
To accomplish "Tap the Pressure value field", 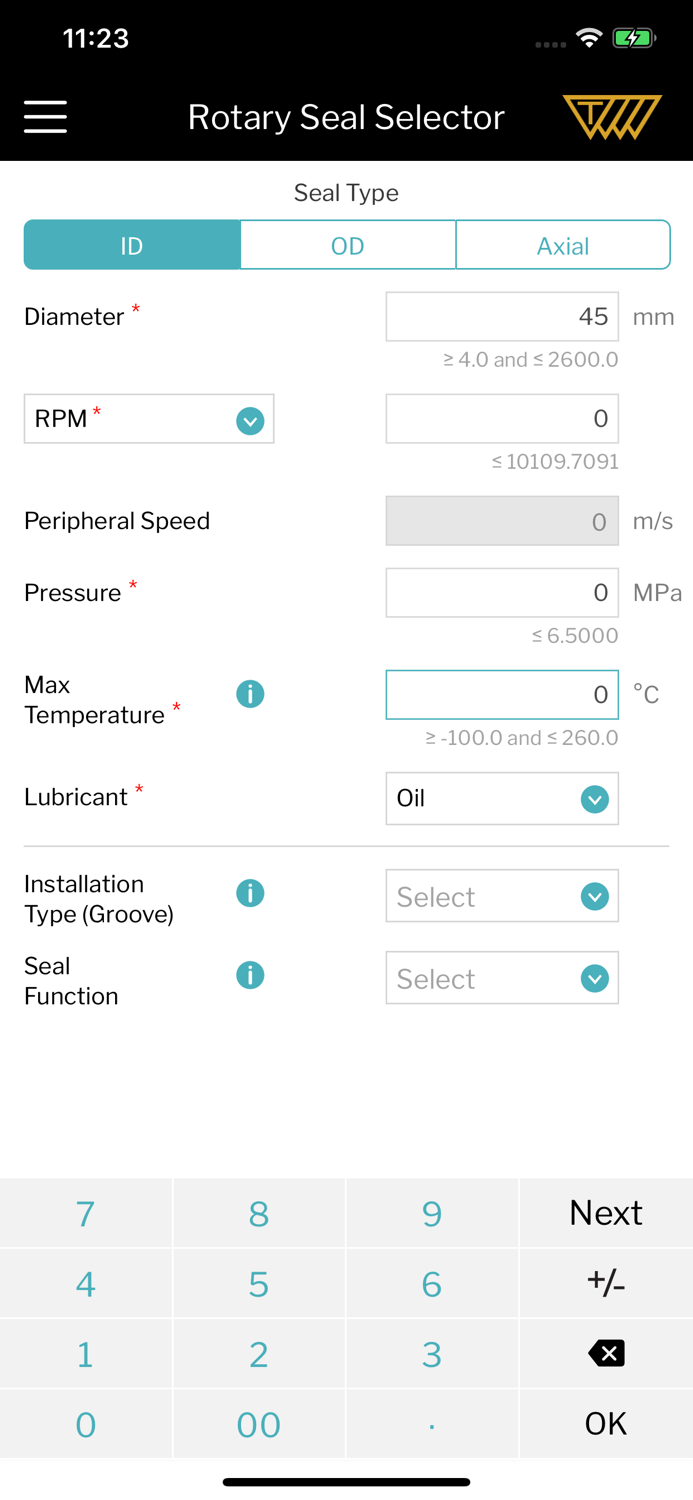I will pos(501,593).
